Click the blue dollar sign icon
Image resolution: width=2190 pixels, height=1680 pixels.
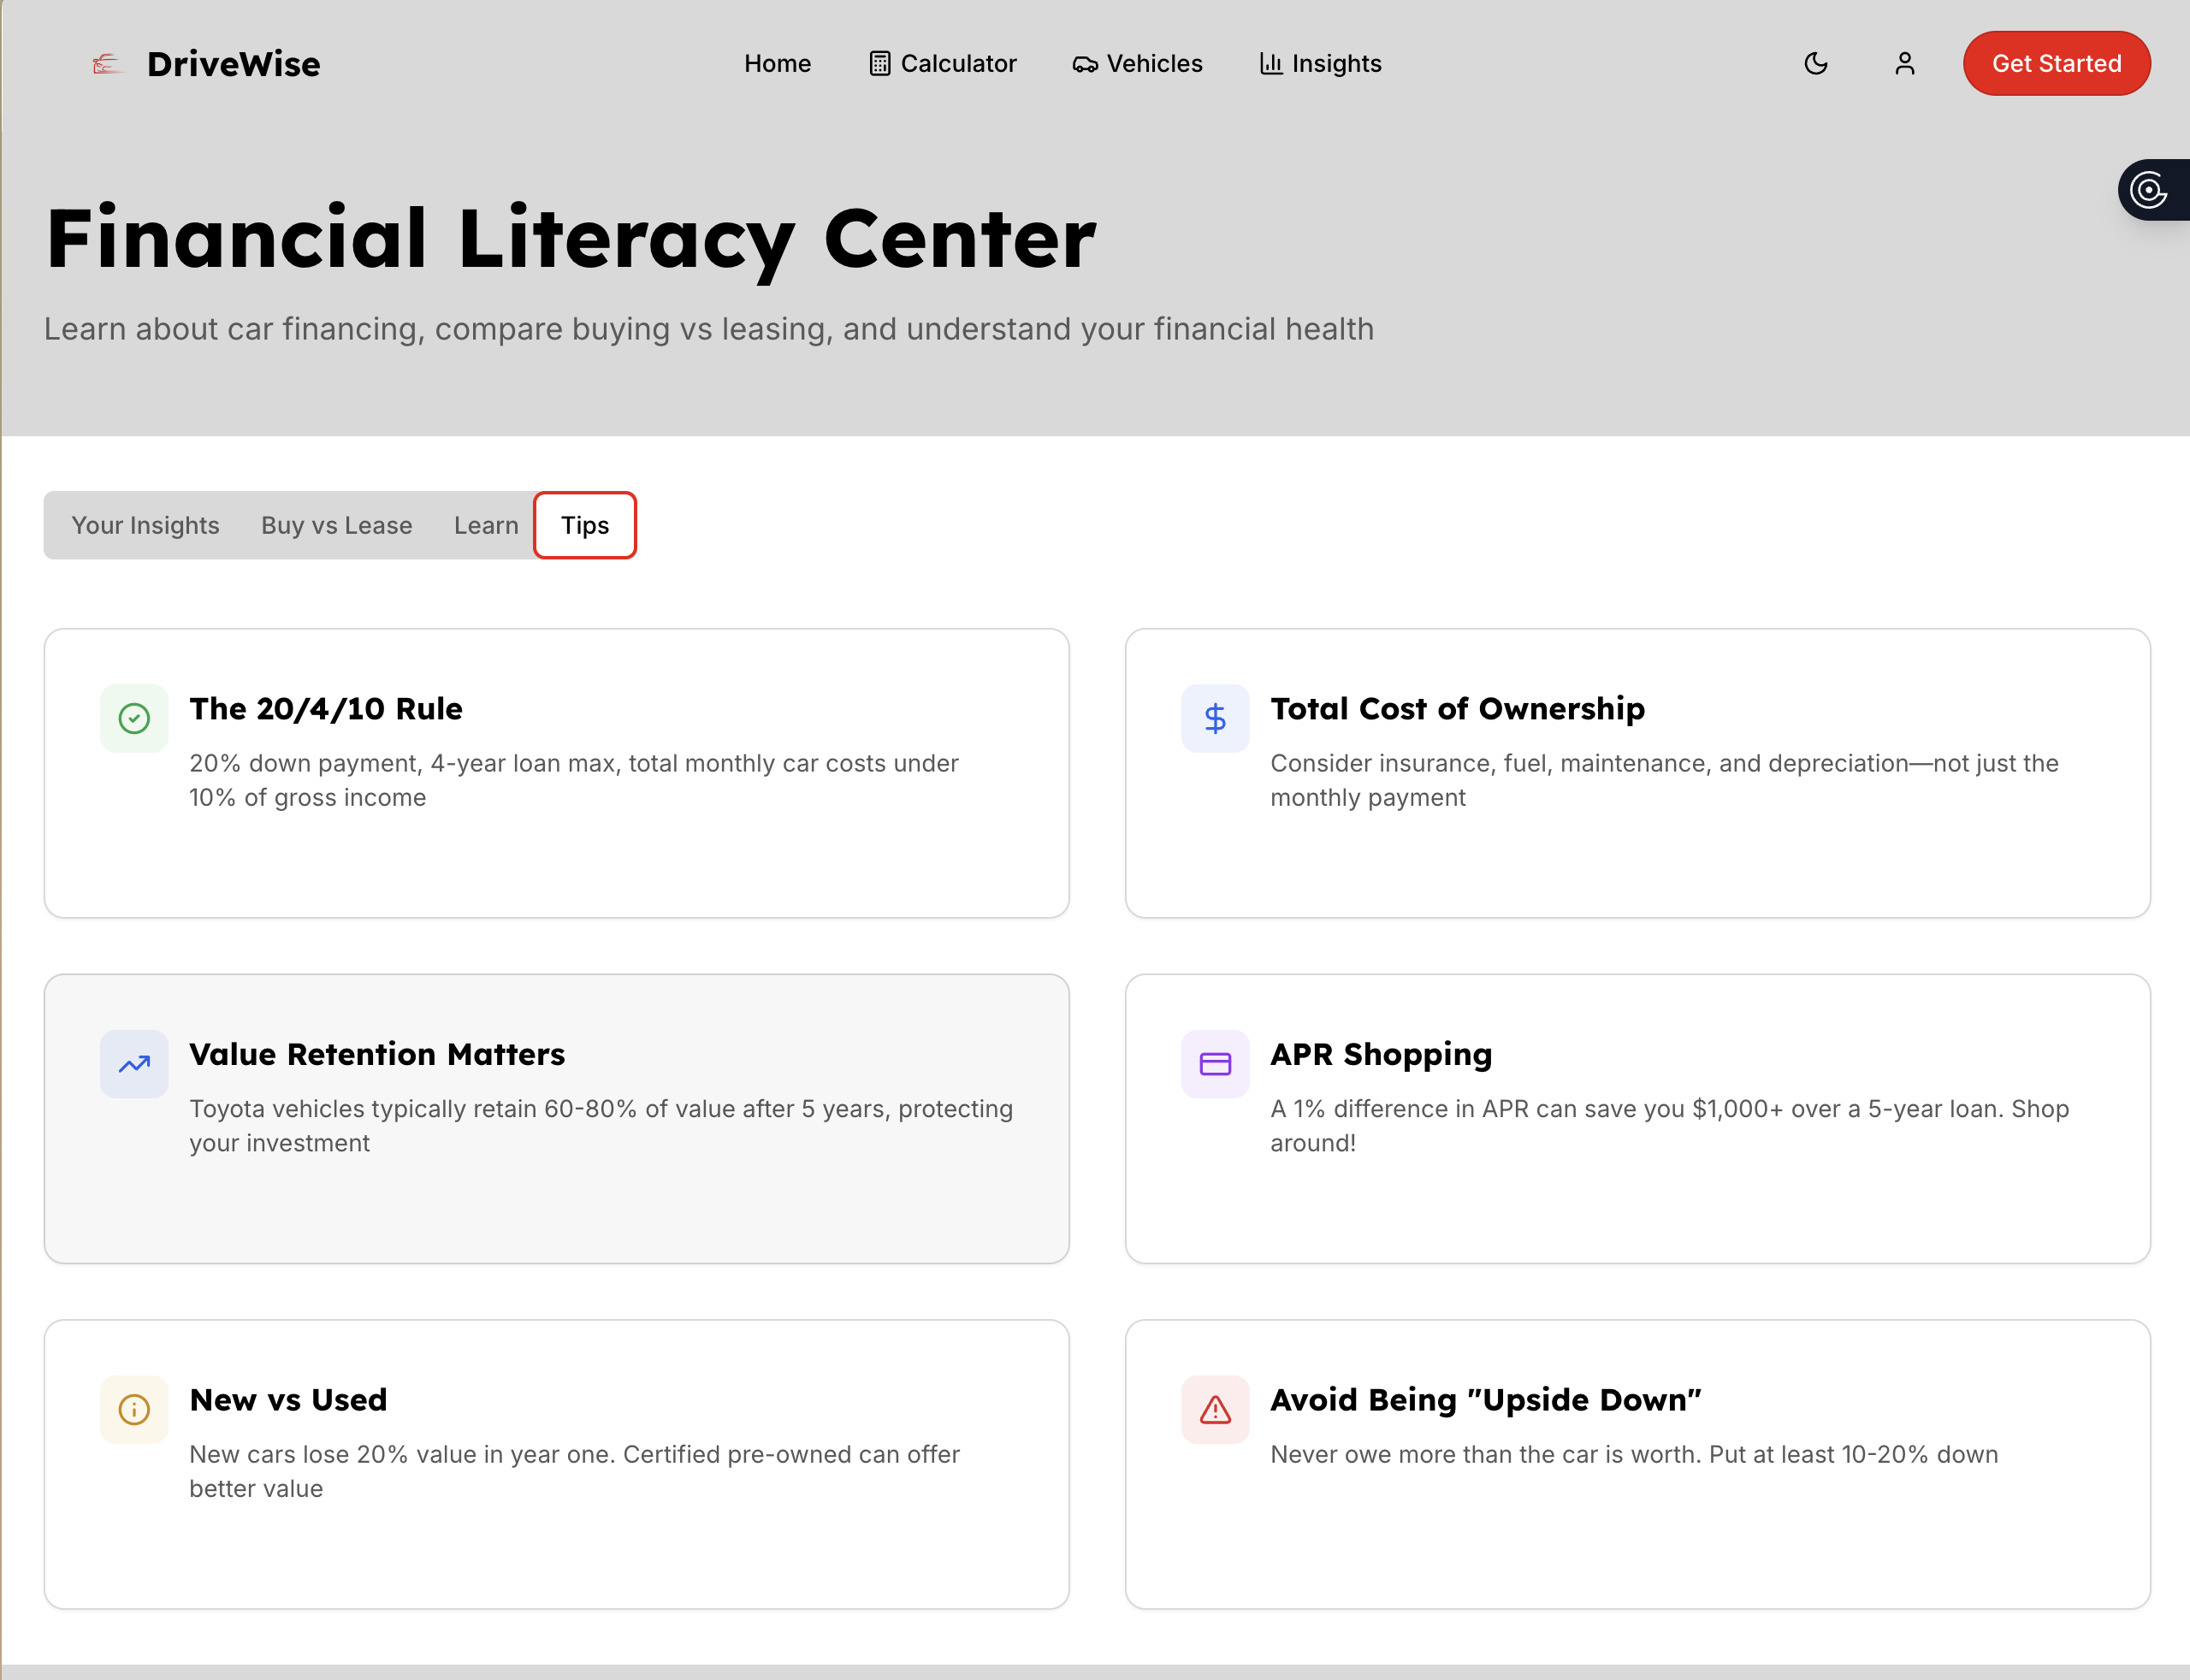(1214, 718)
